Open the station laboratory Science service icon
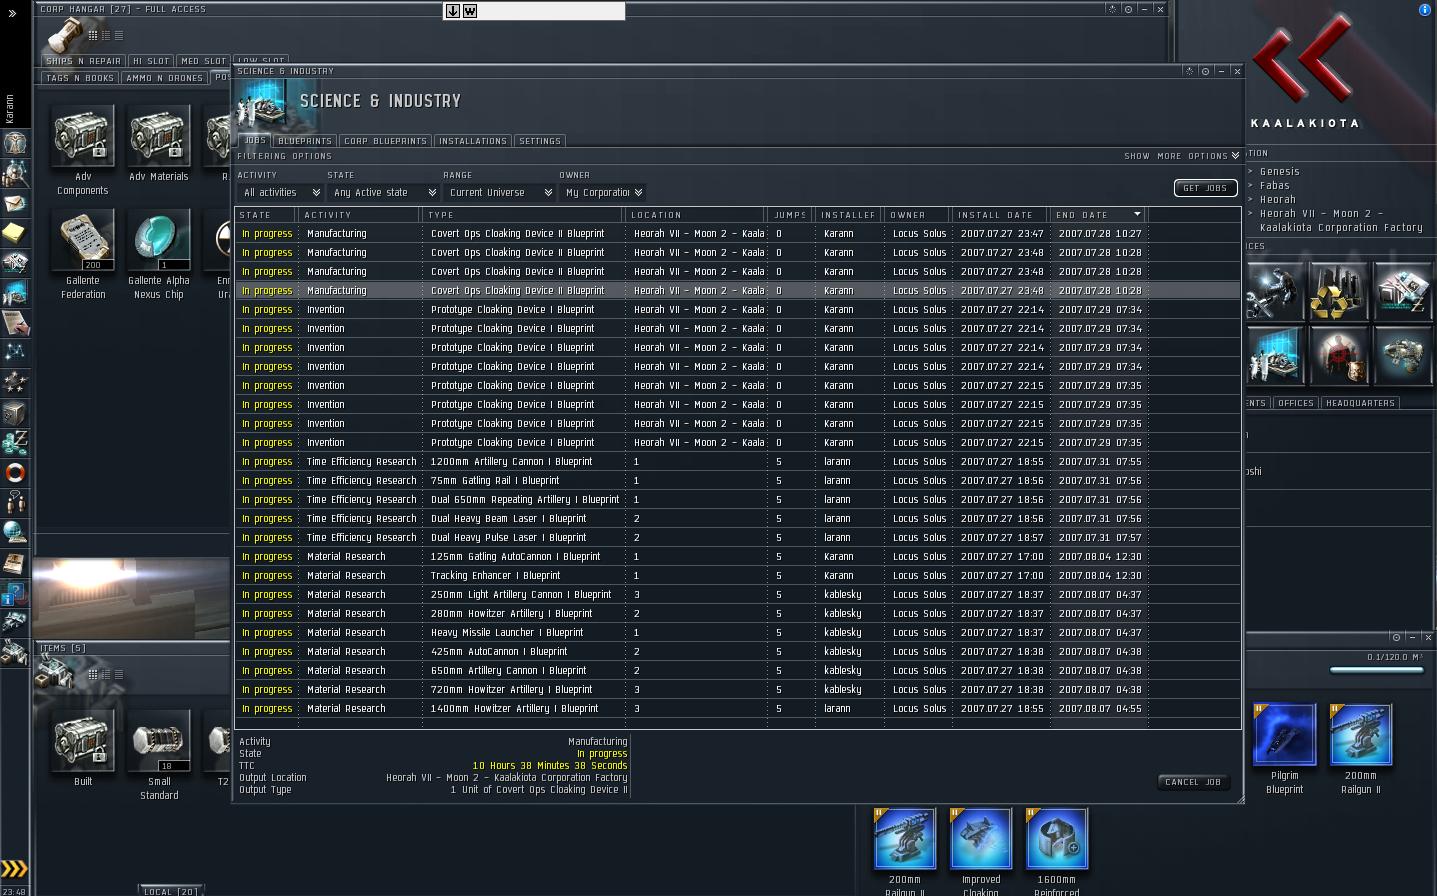The image size is (1437, 896). tap(1275, 355)
